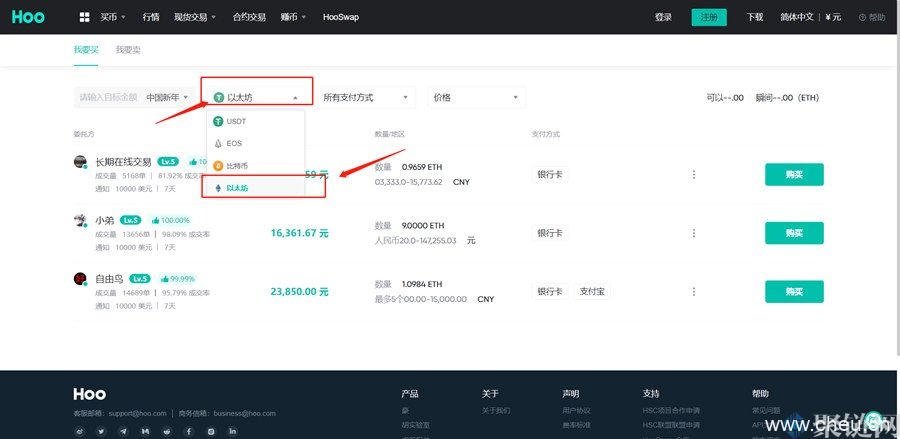
Task: Expand the 所有支付方式 payment dropdown
Action: (x=367, y=97)
